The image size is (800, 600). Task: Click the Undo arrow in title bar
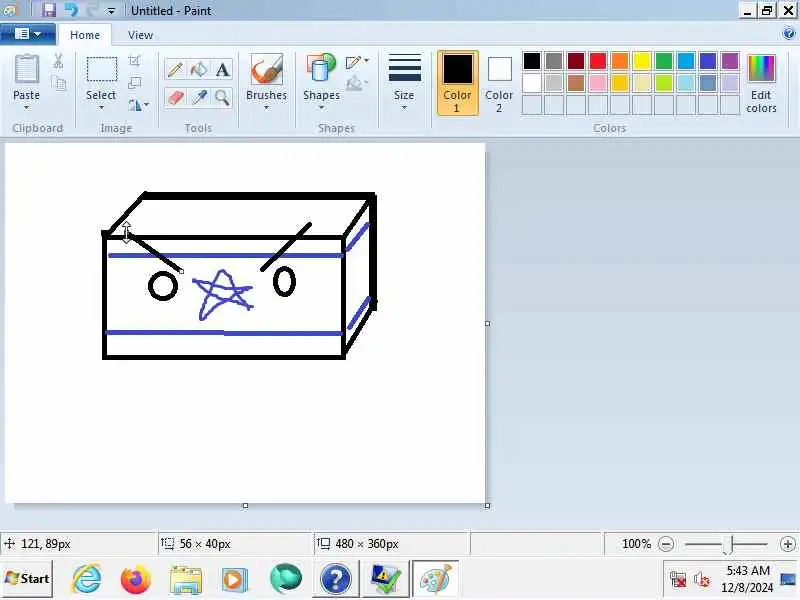pos(71,10)
